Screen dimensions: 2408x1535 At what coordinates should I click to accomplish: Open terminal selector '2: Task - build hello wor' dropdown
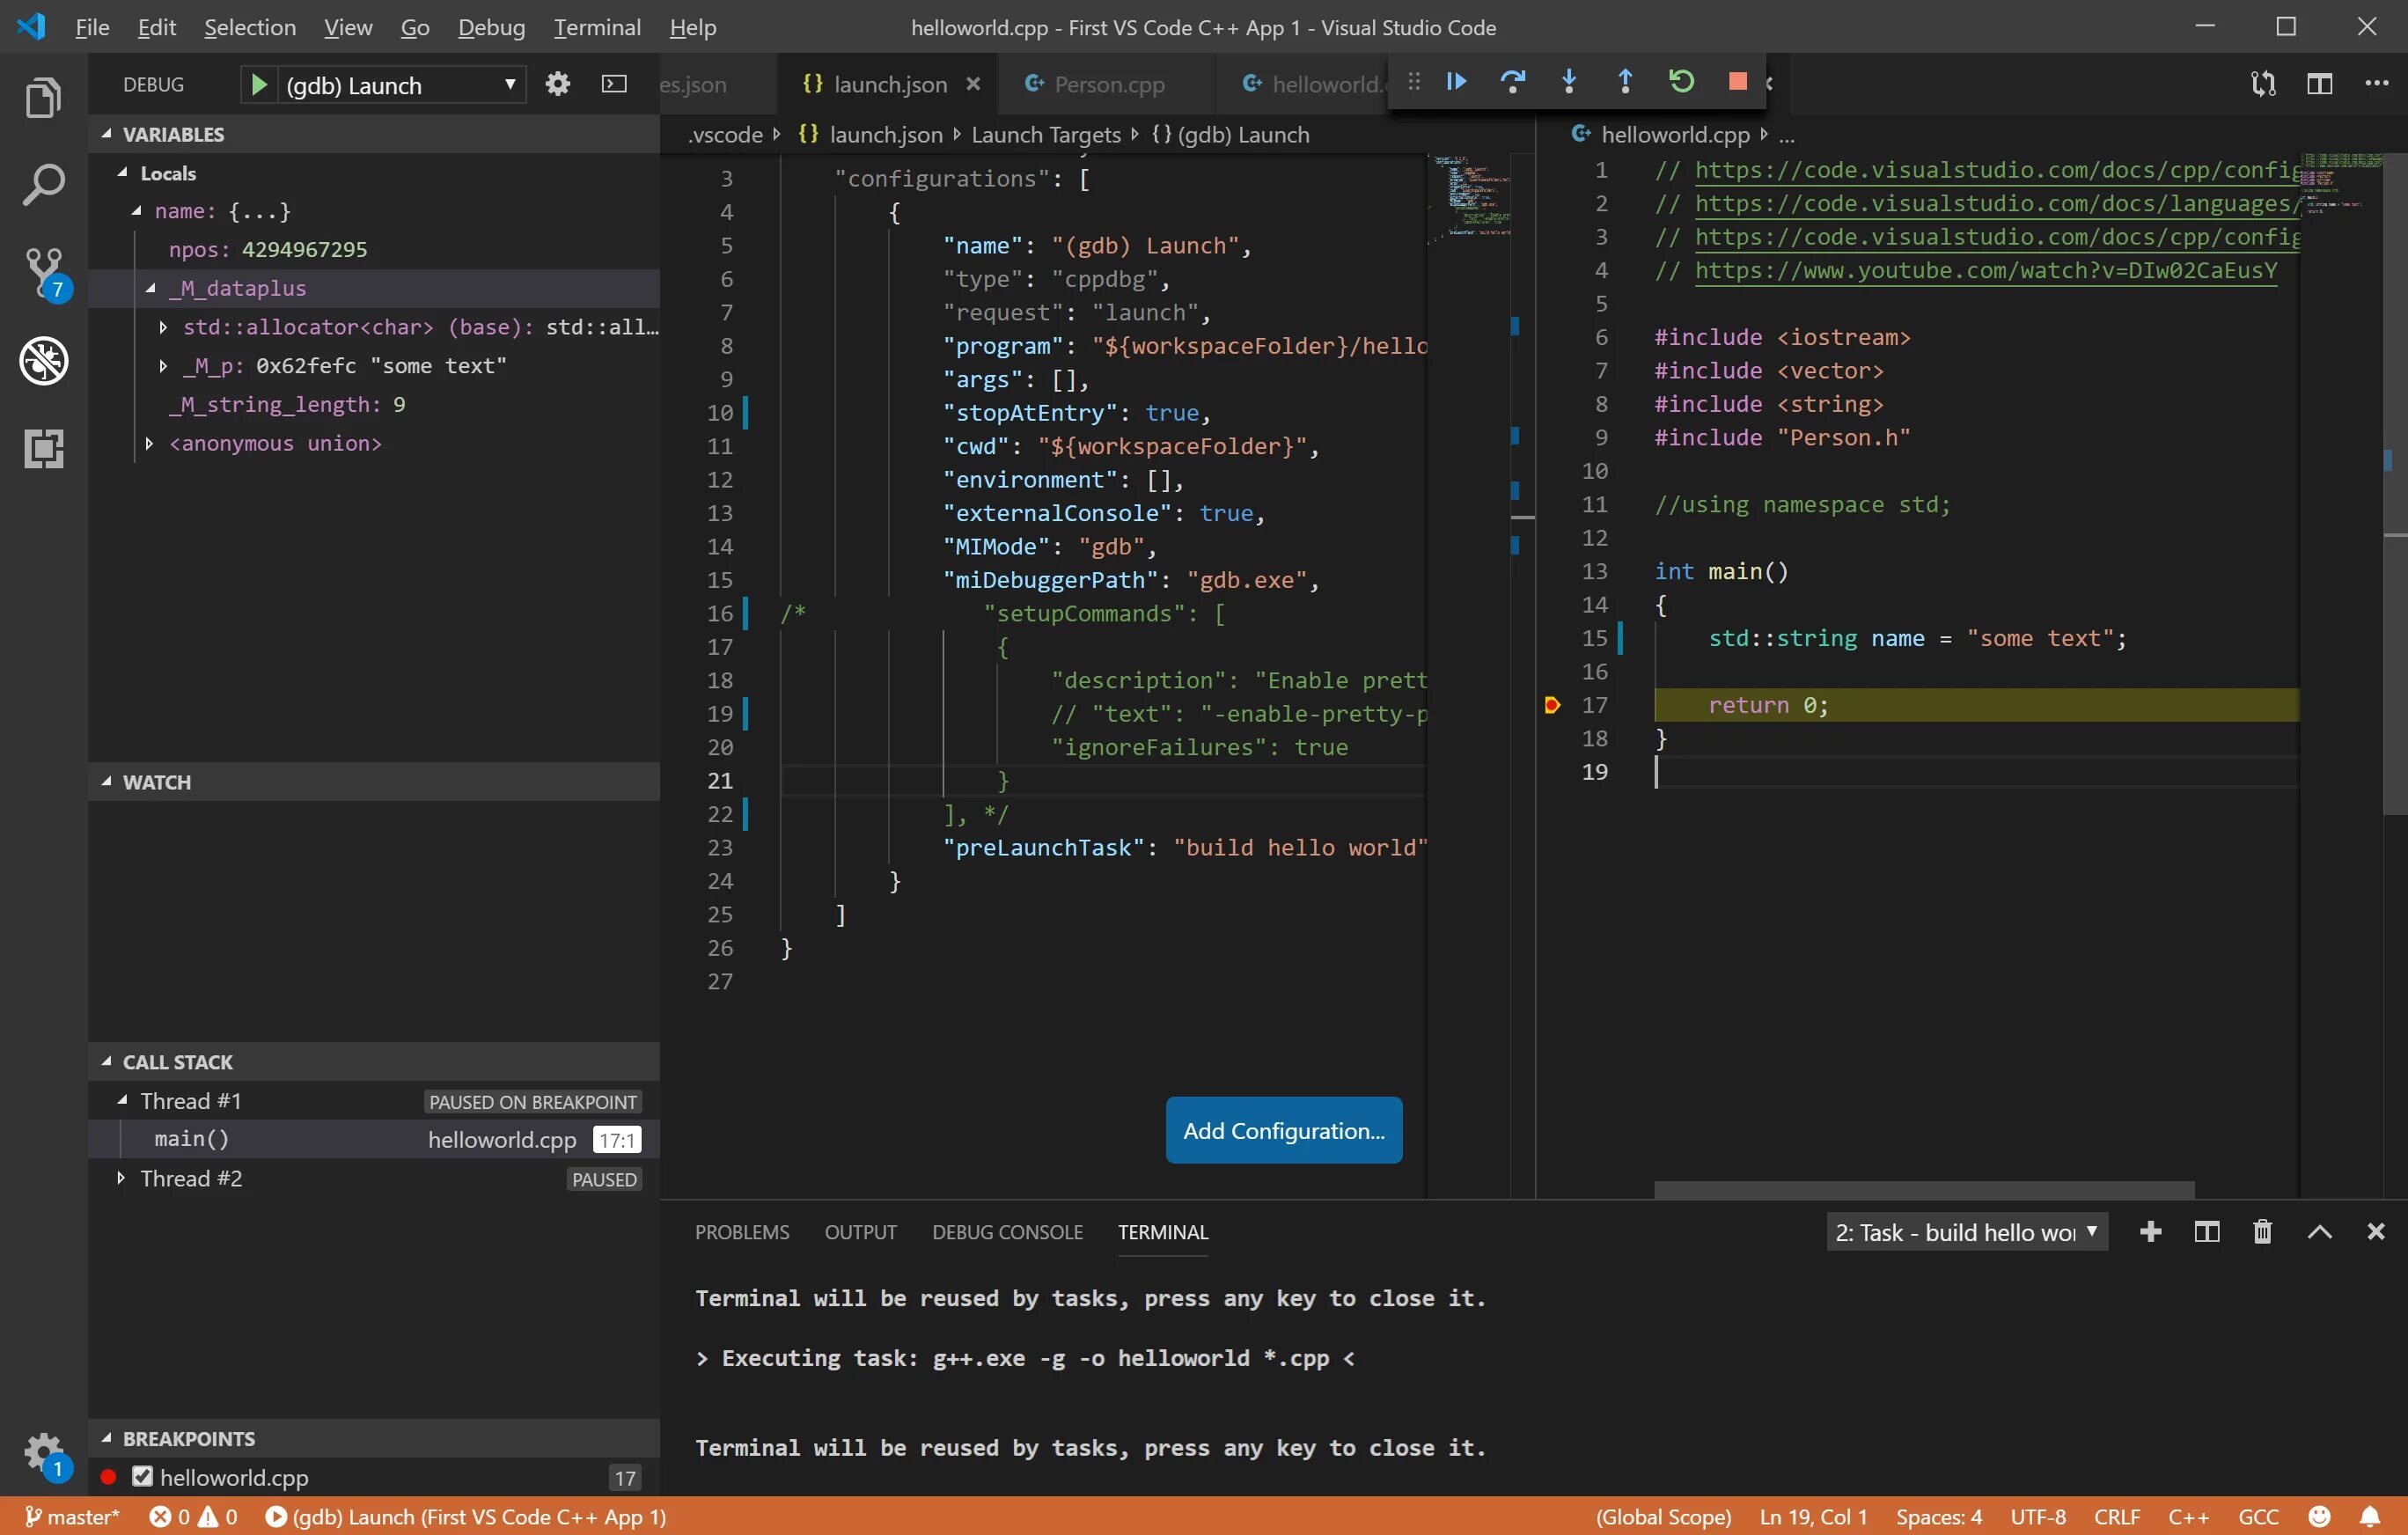tap(1967, 1233)
